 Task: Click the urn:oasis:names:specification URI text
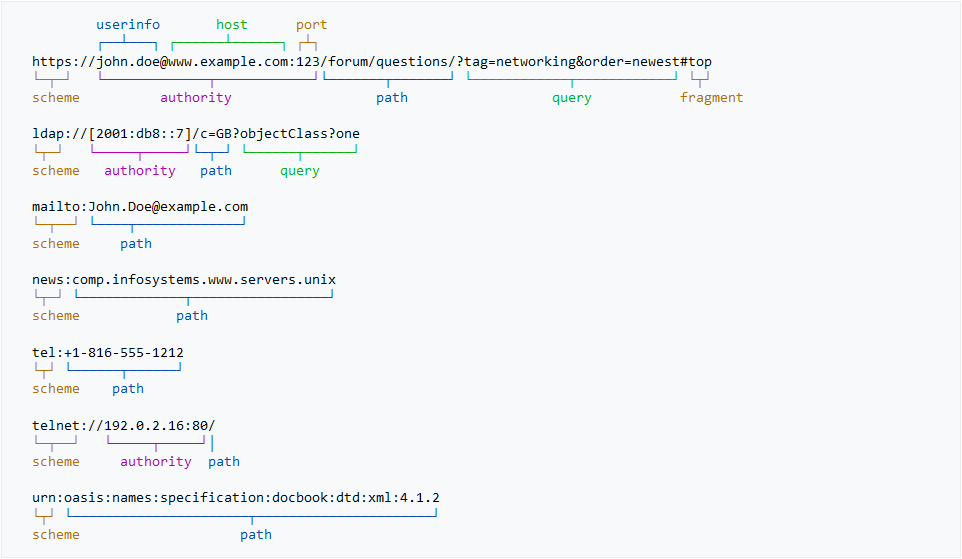236,498
